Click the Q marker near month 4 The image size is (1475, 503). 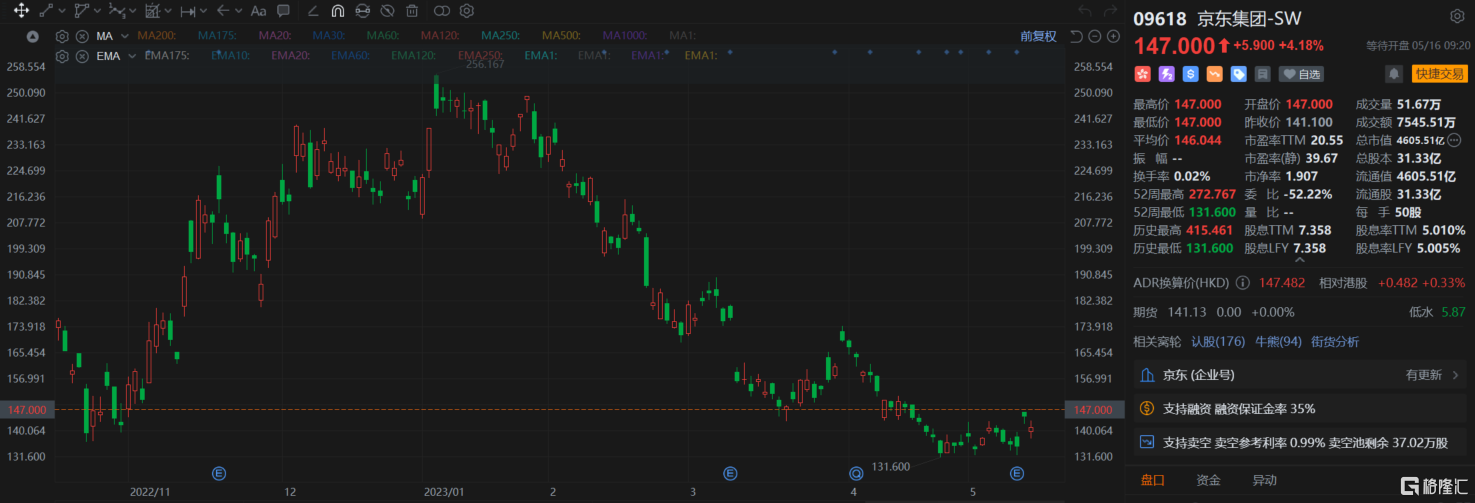[x=856, y=472]
